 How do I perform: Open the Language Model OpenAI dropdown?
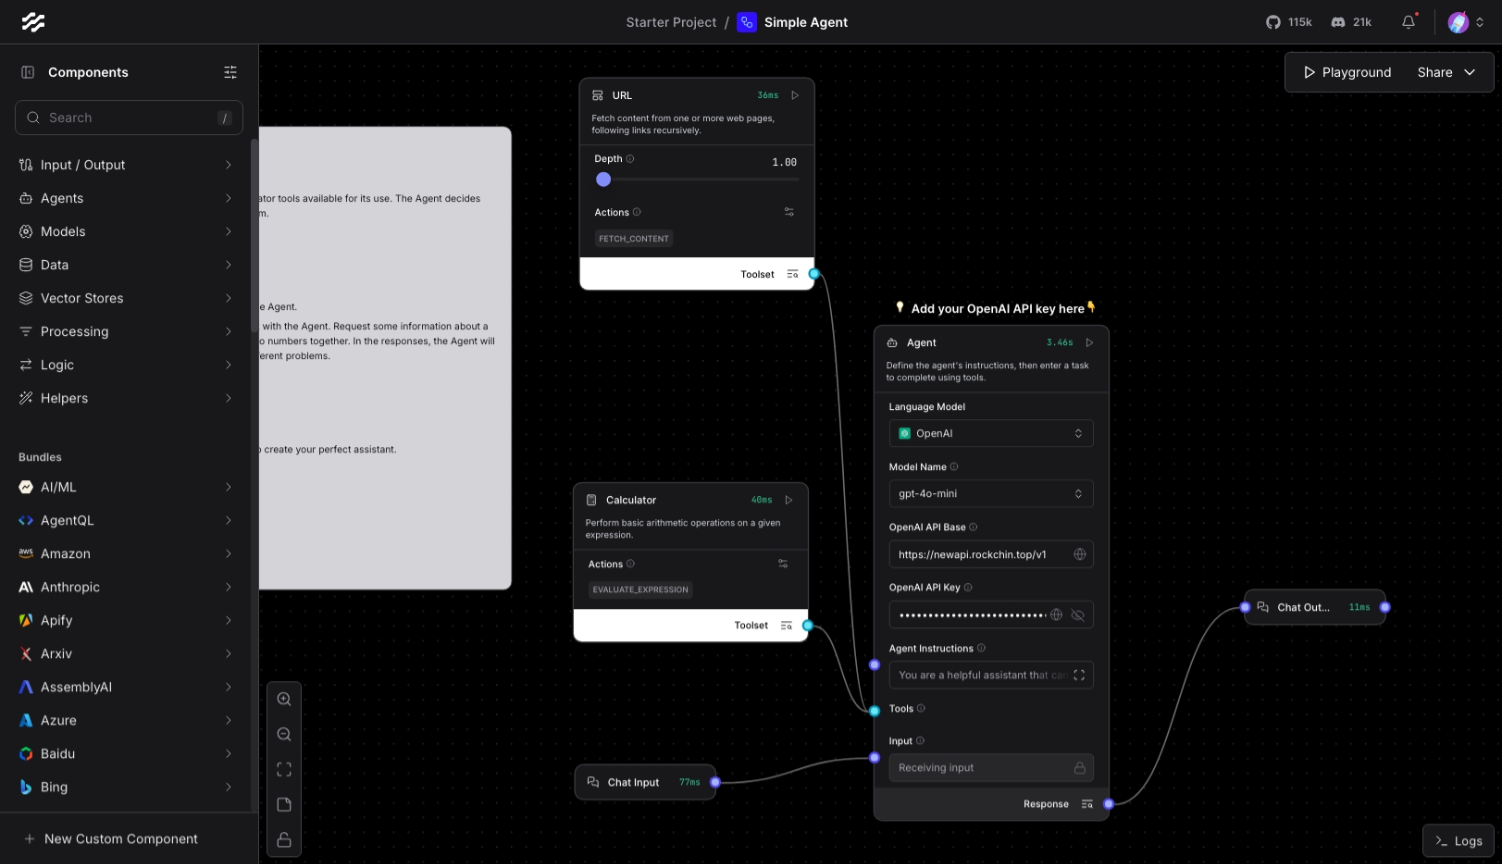coord(990,433)
